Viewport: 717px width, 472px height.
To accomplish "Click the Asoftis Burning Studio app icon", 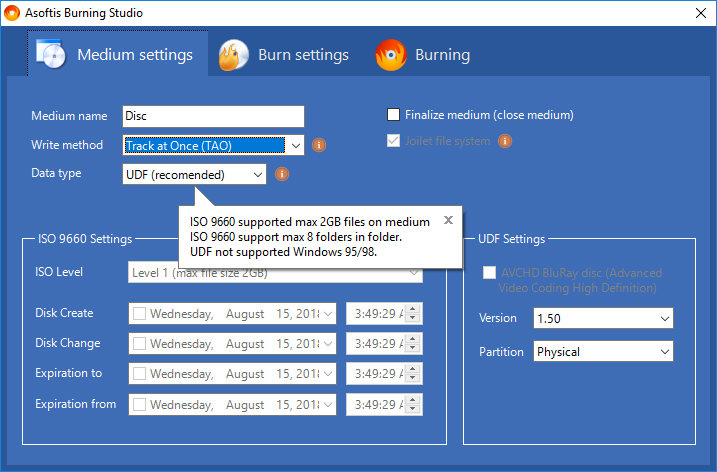I will 13,13.
